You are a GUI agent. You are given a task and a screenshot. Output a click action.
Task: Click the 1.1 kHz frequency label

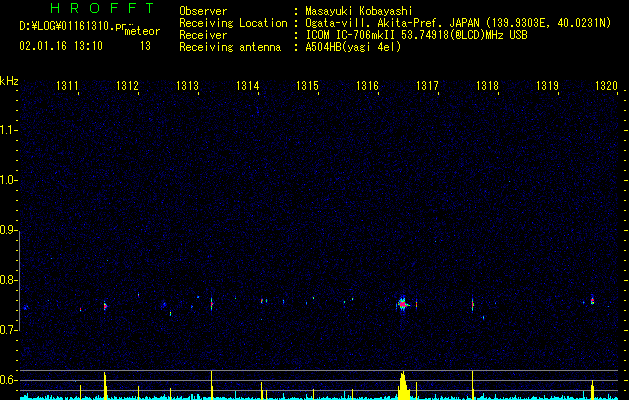(8, 130)
